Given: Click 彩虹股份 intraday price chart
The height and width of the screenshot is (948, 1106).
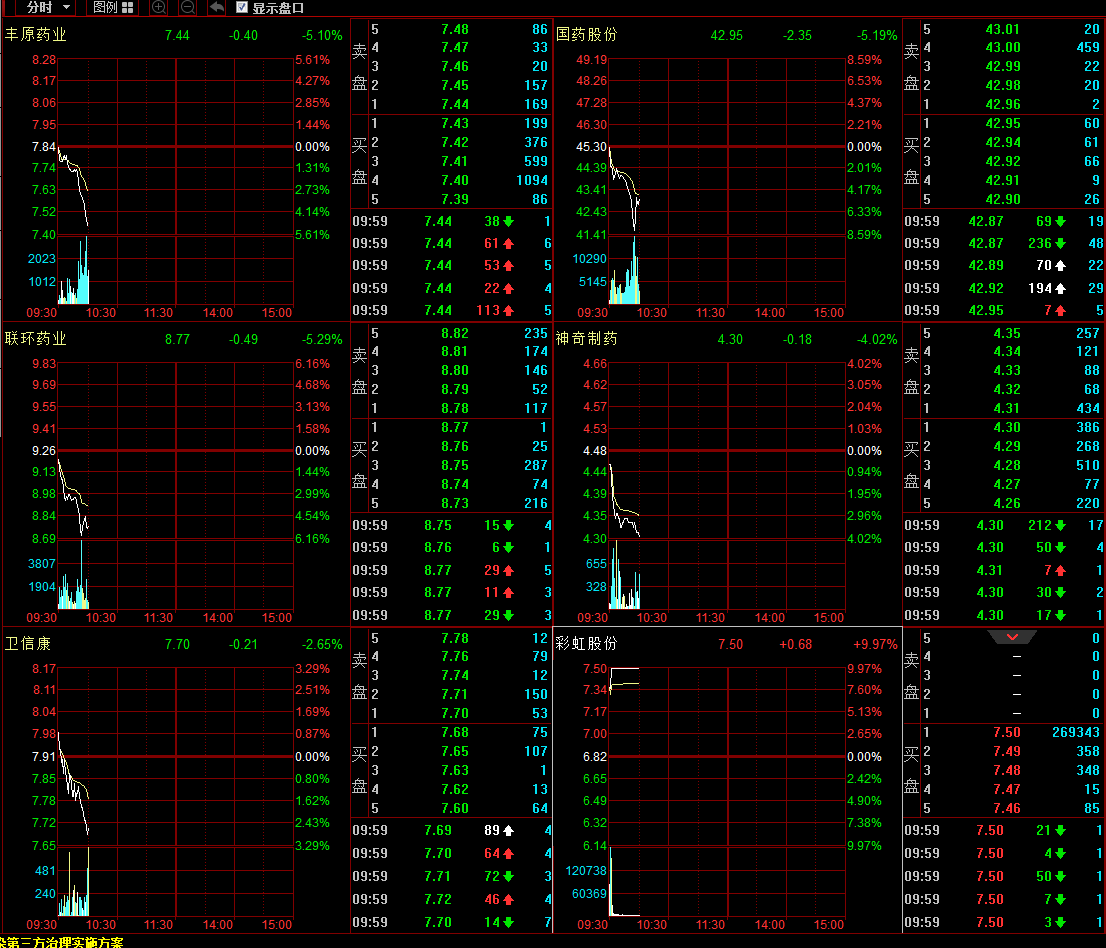Looking at the screenshot, I should point(727,756).
